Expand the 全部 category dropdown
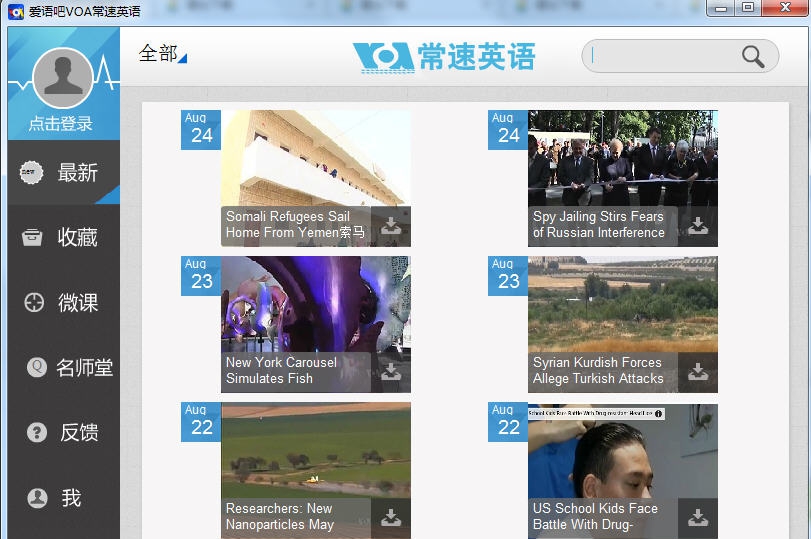This screenshot has width=811, height=539. coord(162,54)
